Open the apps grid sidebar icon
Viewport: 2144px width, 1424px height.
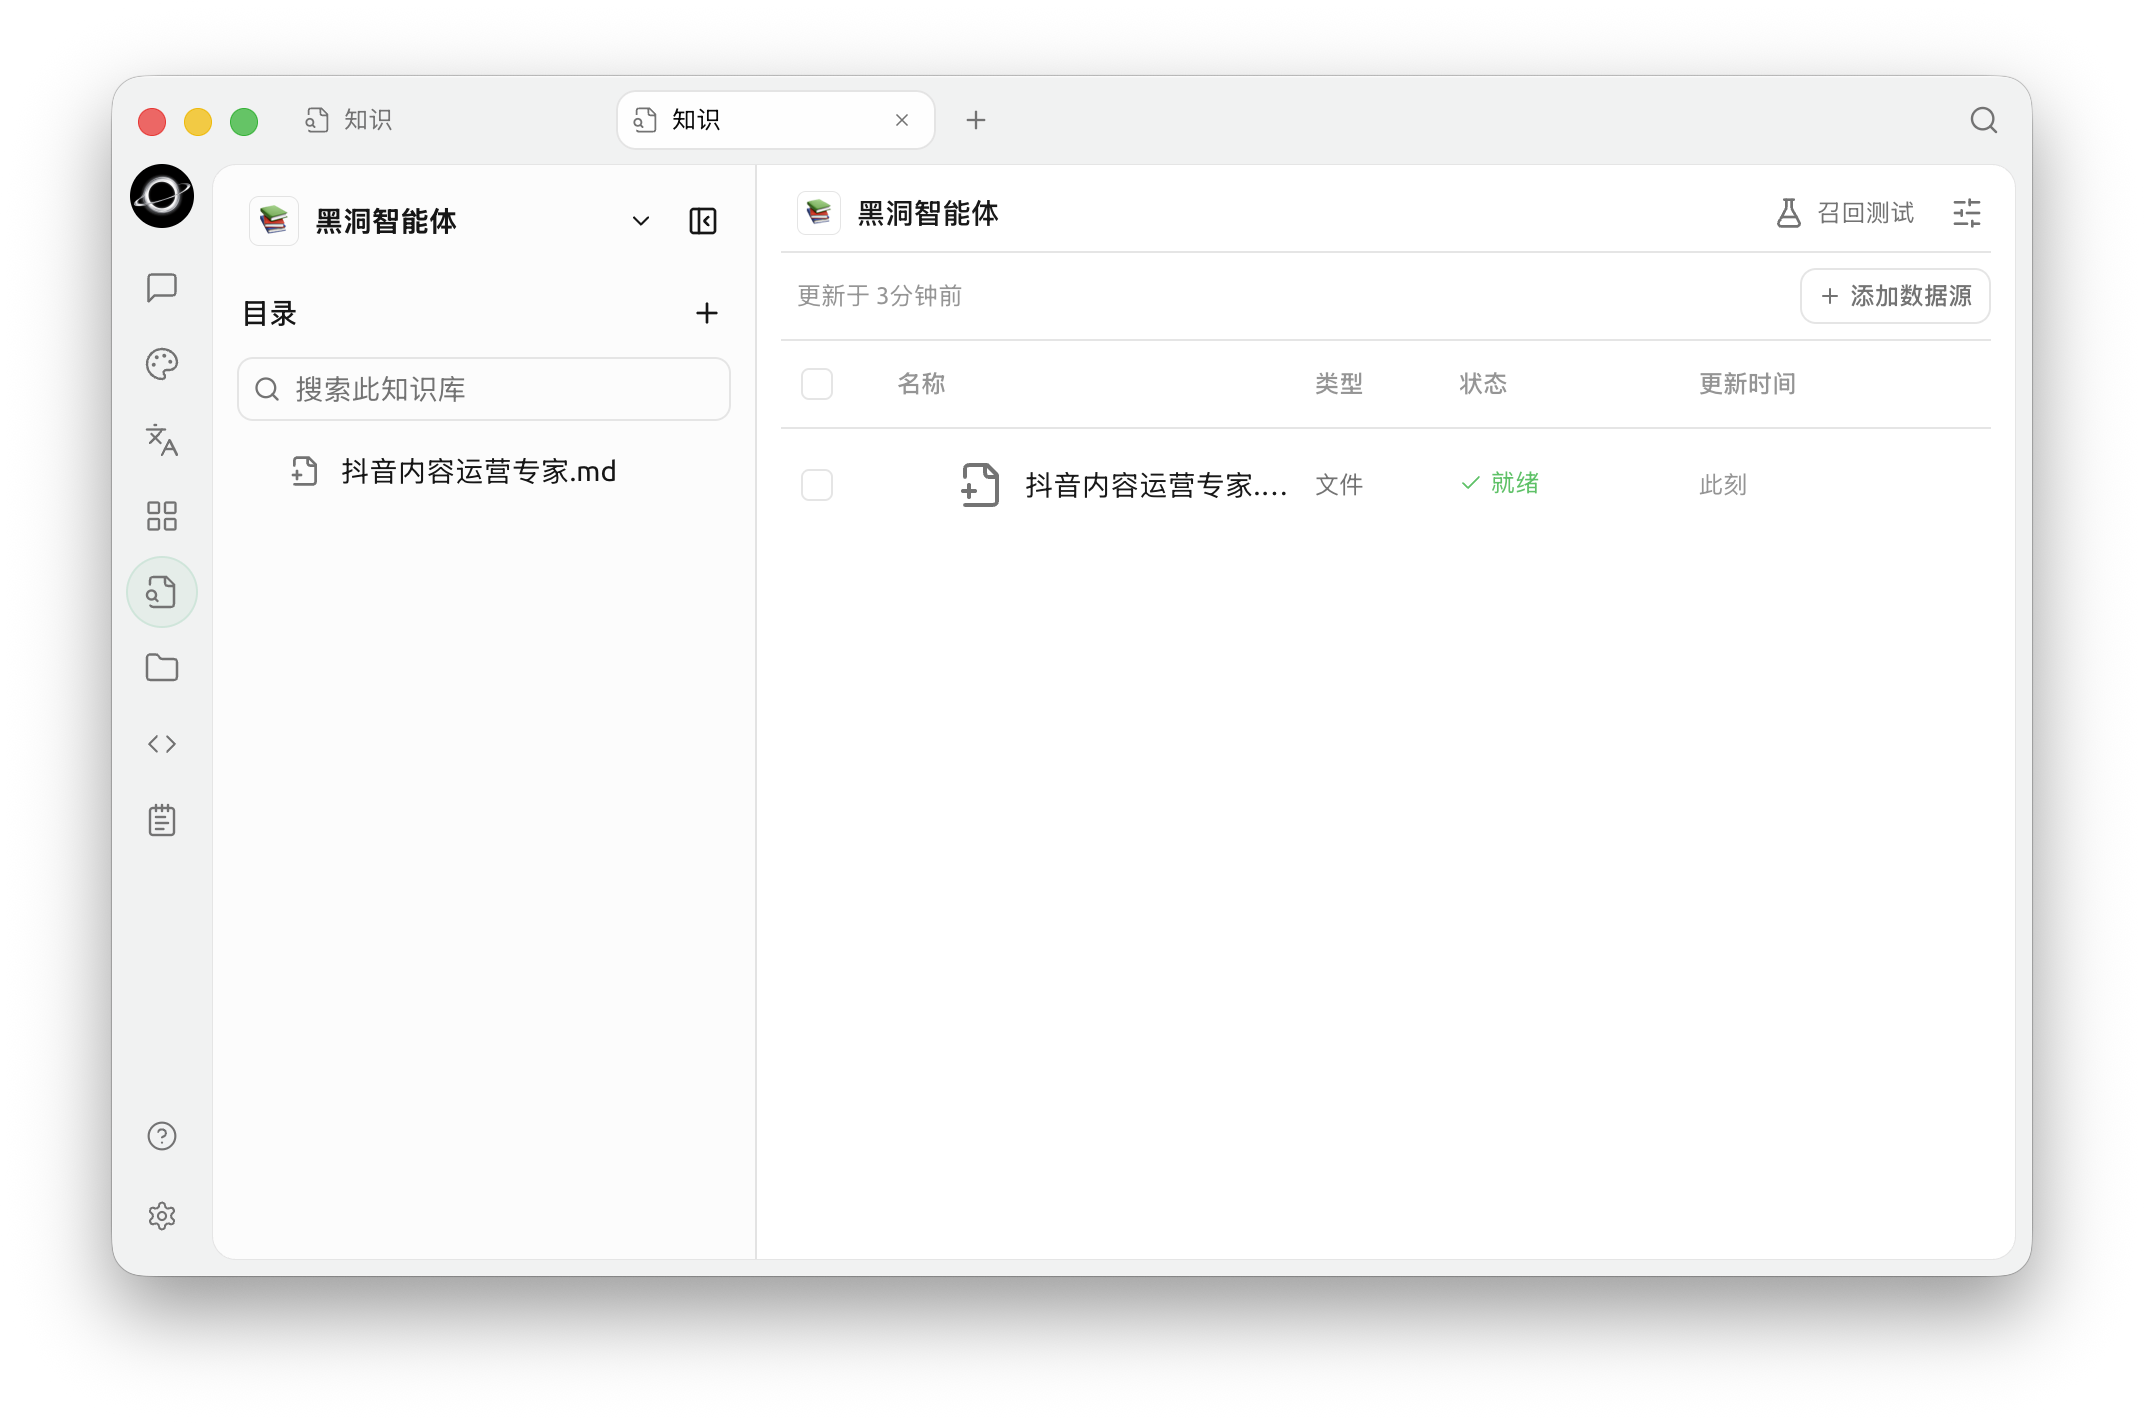(x=161, y=516)
